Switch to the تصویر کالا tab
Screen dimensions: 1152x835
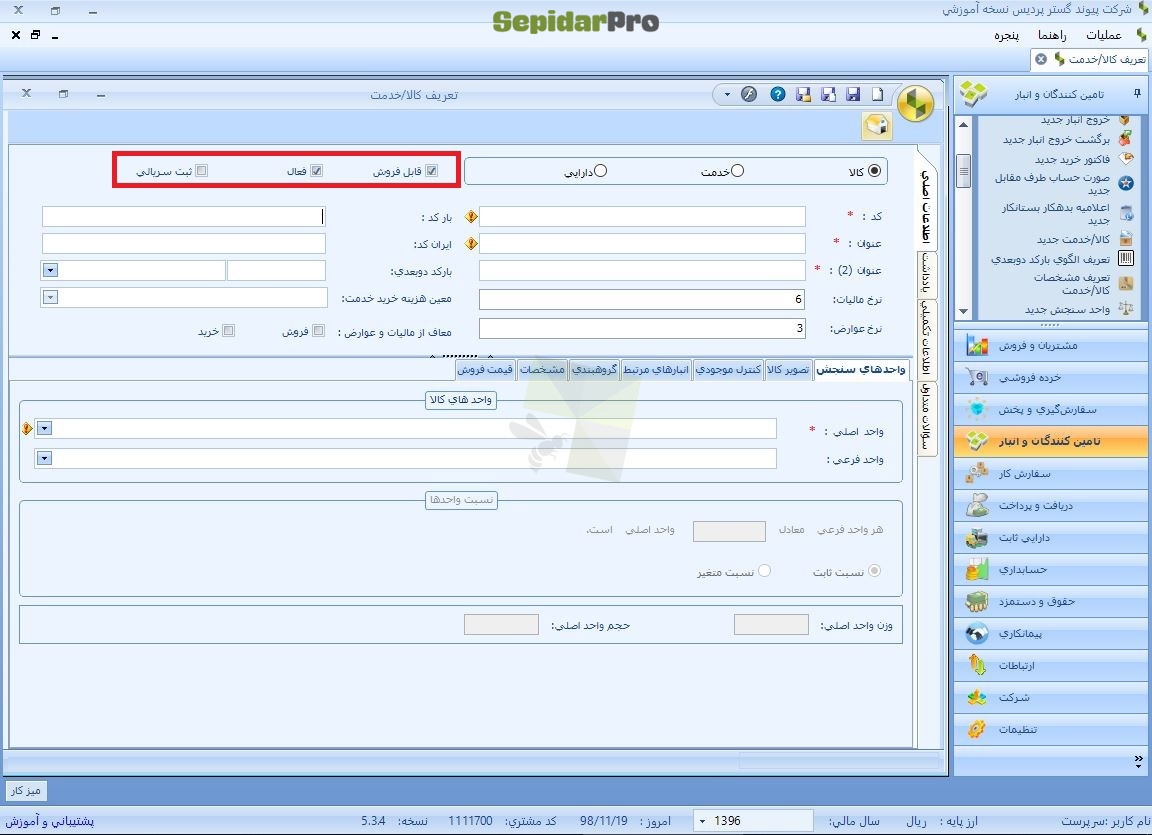tap(788, 369)
